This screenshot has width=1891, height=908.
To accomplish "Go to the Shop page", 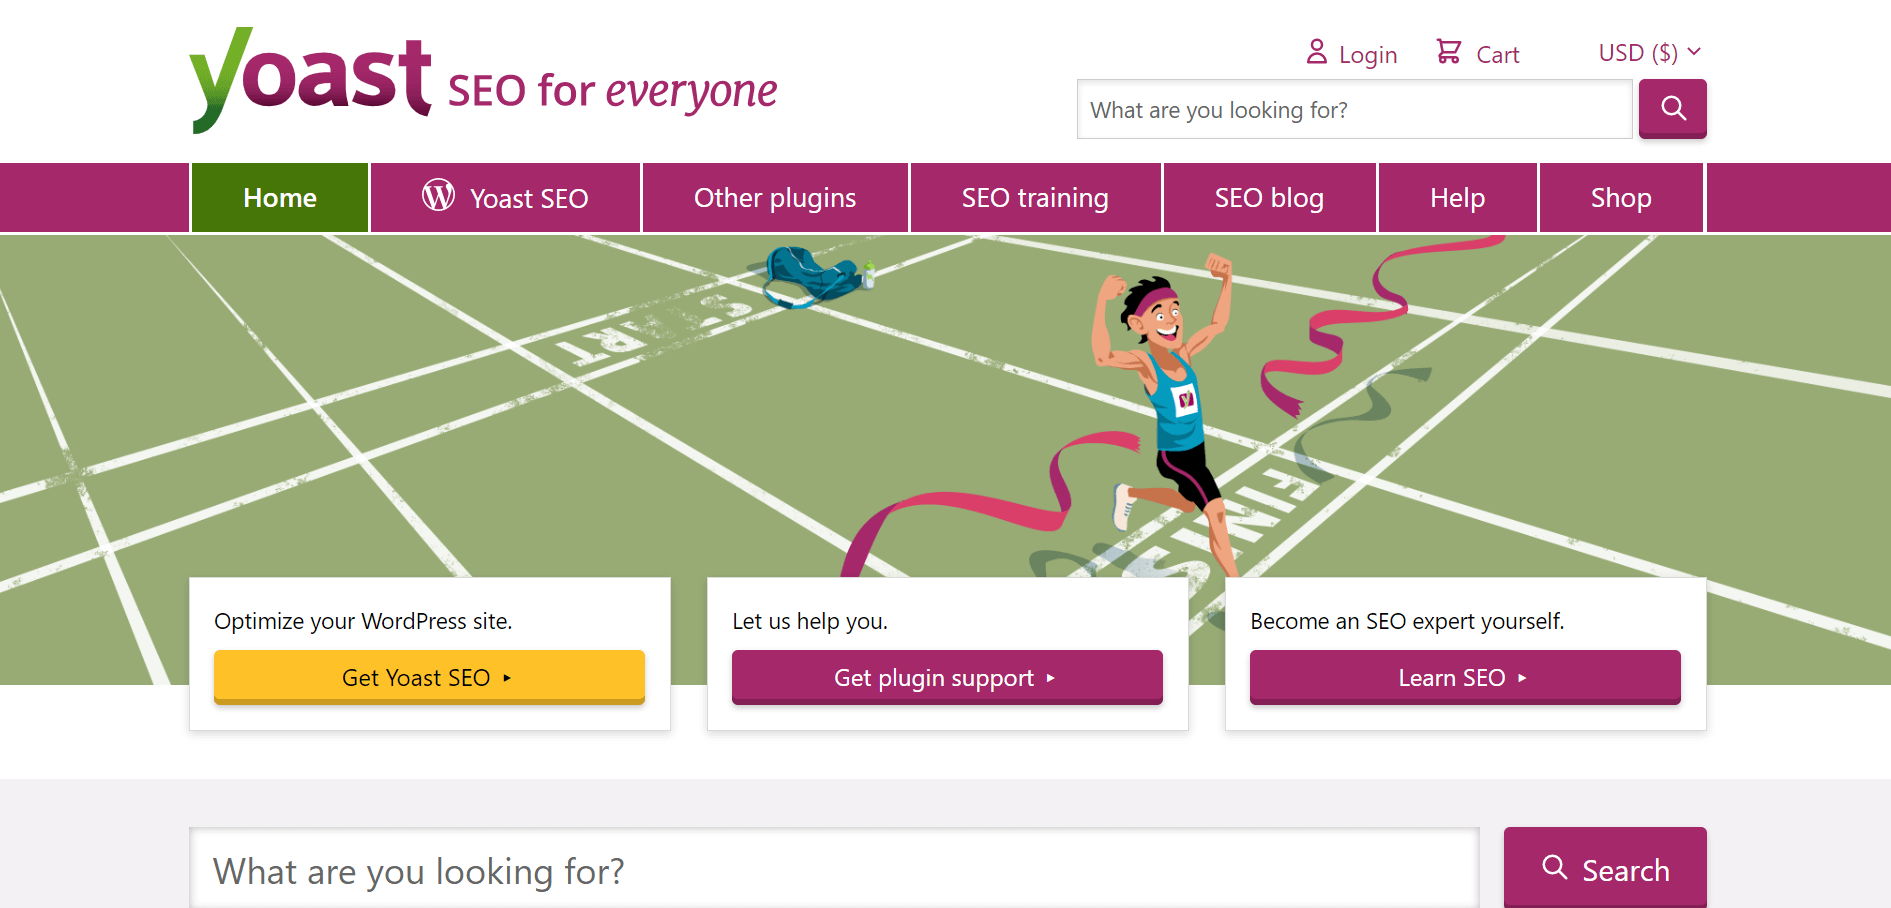I will pos(1620,198).
